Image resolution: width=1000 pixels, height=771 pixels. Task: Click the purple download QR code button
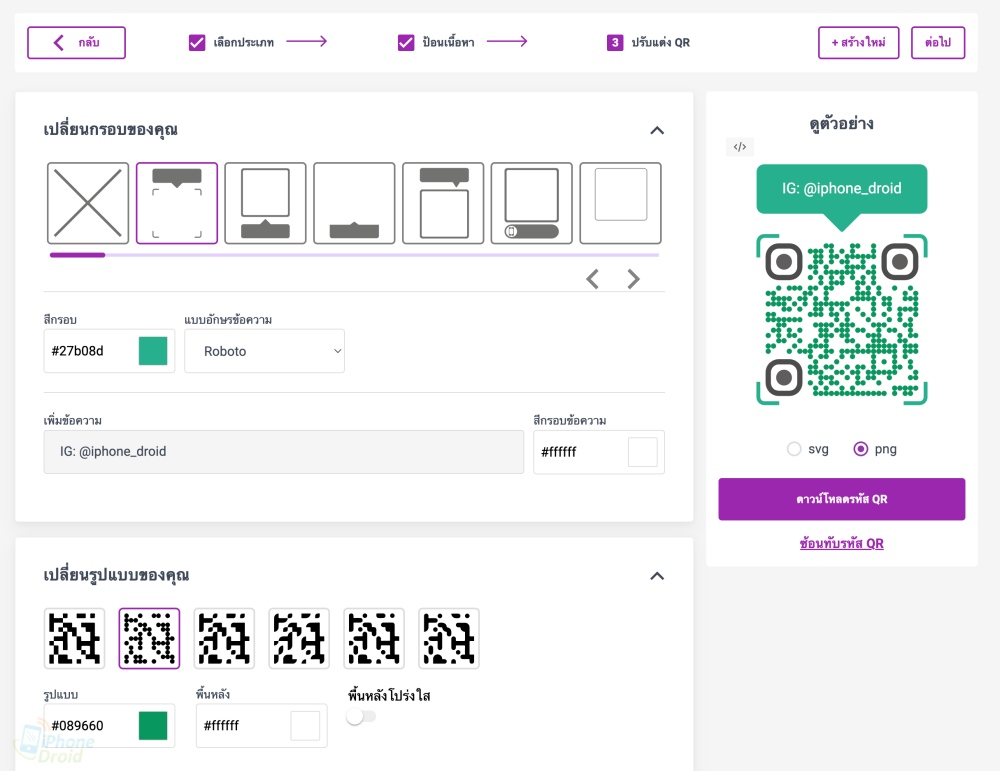(842, 499)
